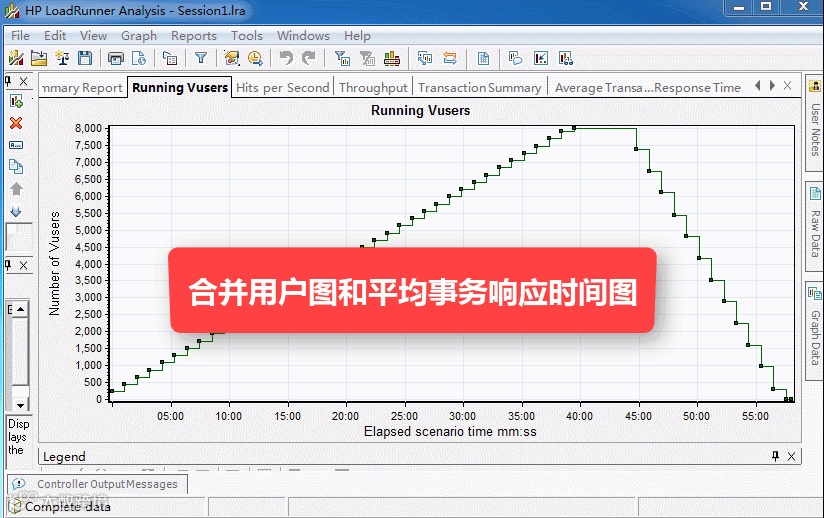Click the chart-with-glasses icon at toolbar end
The height and width of the screenshot is (518, 824).
(x=565, y=58)
